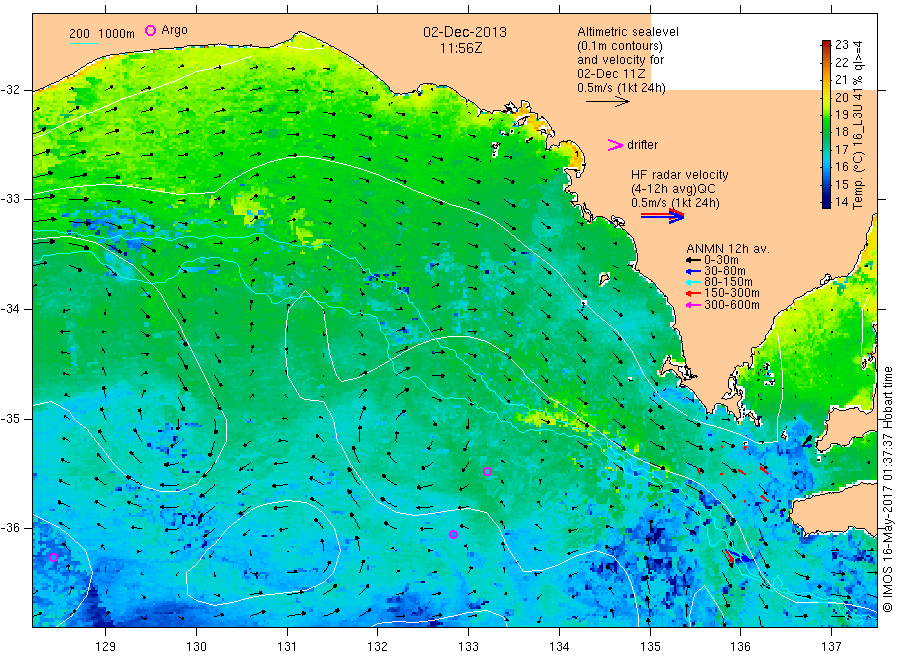Click 'HF radar velocity' legend text
This screenshot has width=900, height=660.
coord(679,174)
